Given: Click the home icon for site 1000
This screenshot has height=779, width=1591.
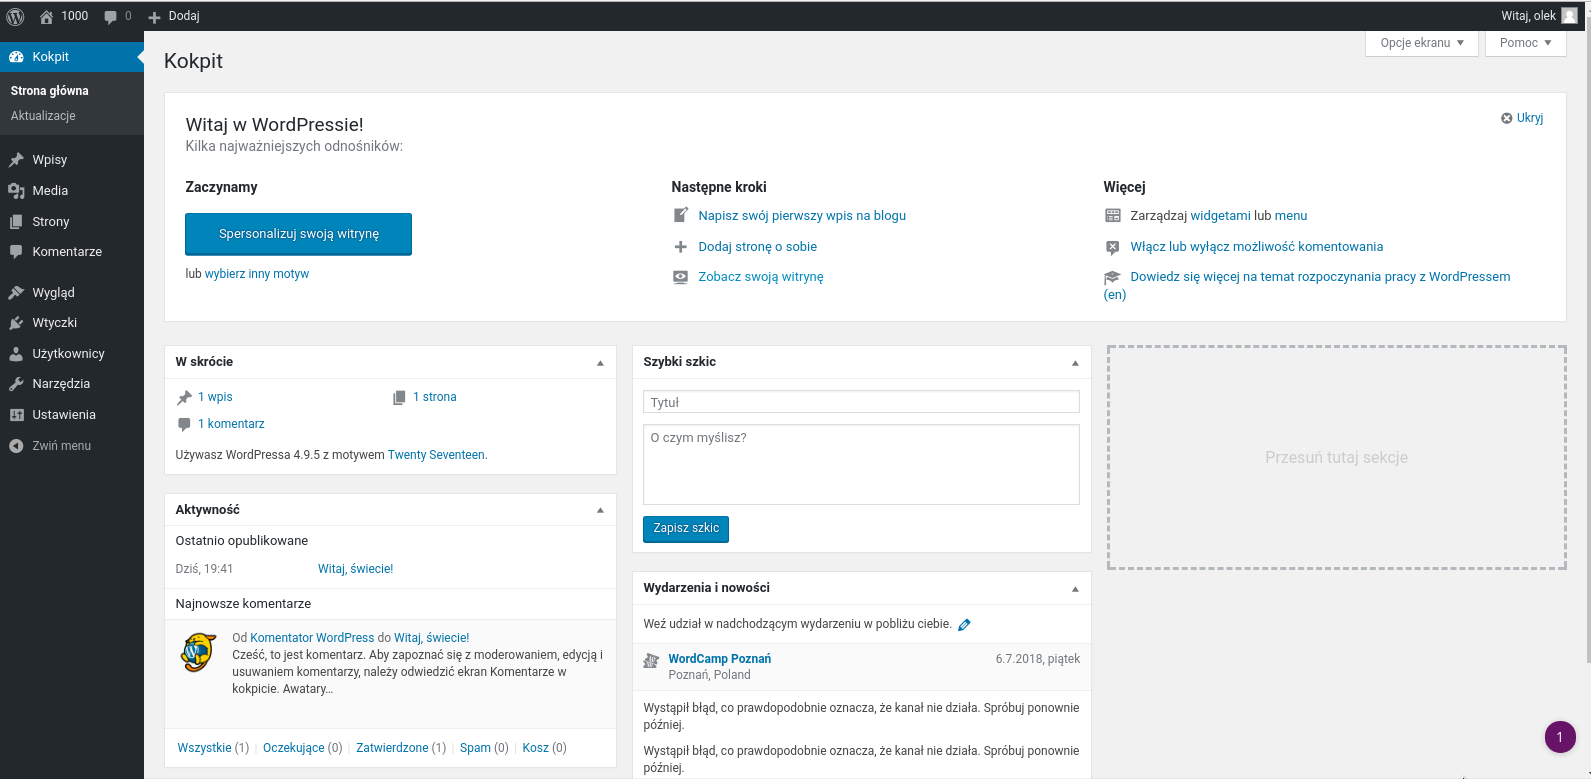Looking at the screenshot, I should click(x=46, y=17).
